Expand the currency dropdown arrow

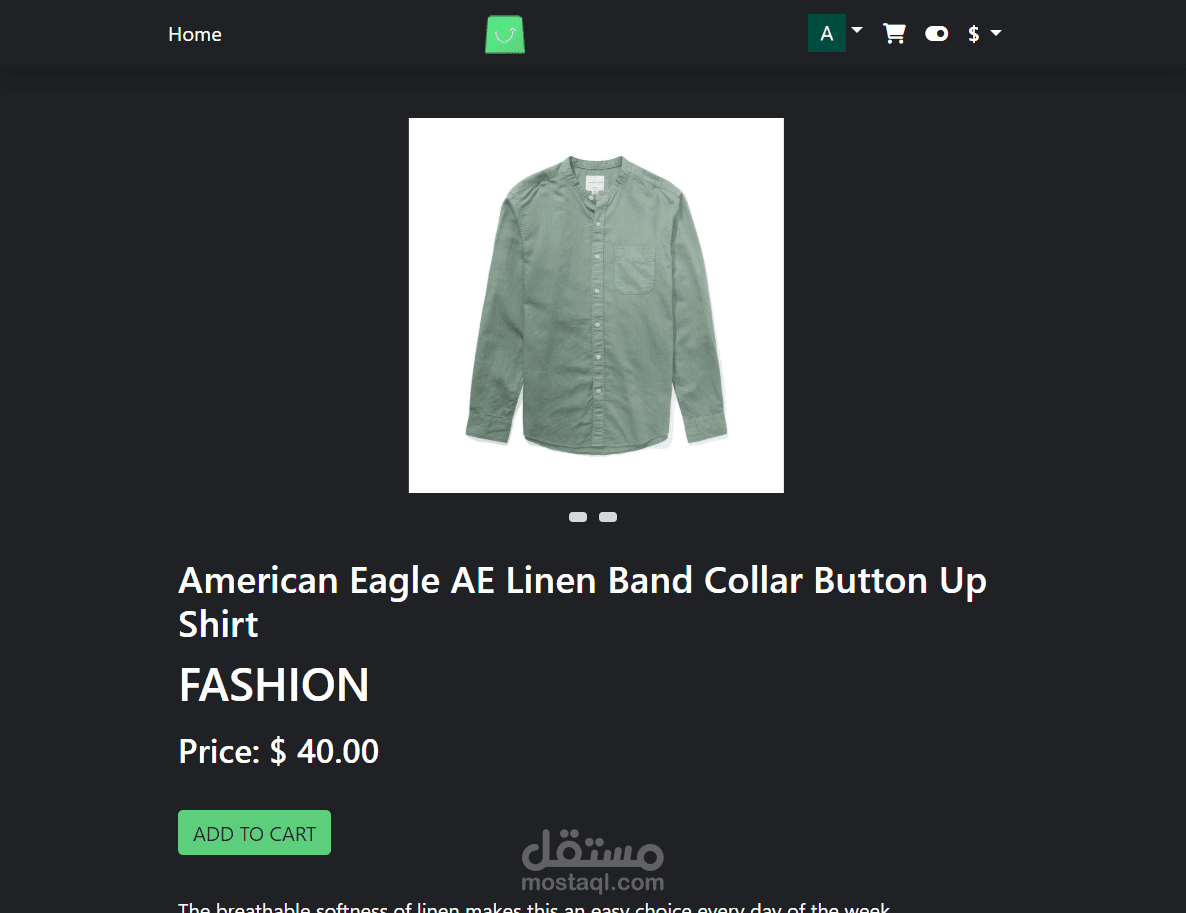coord(996,33)
